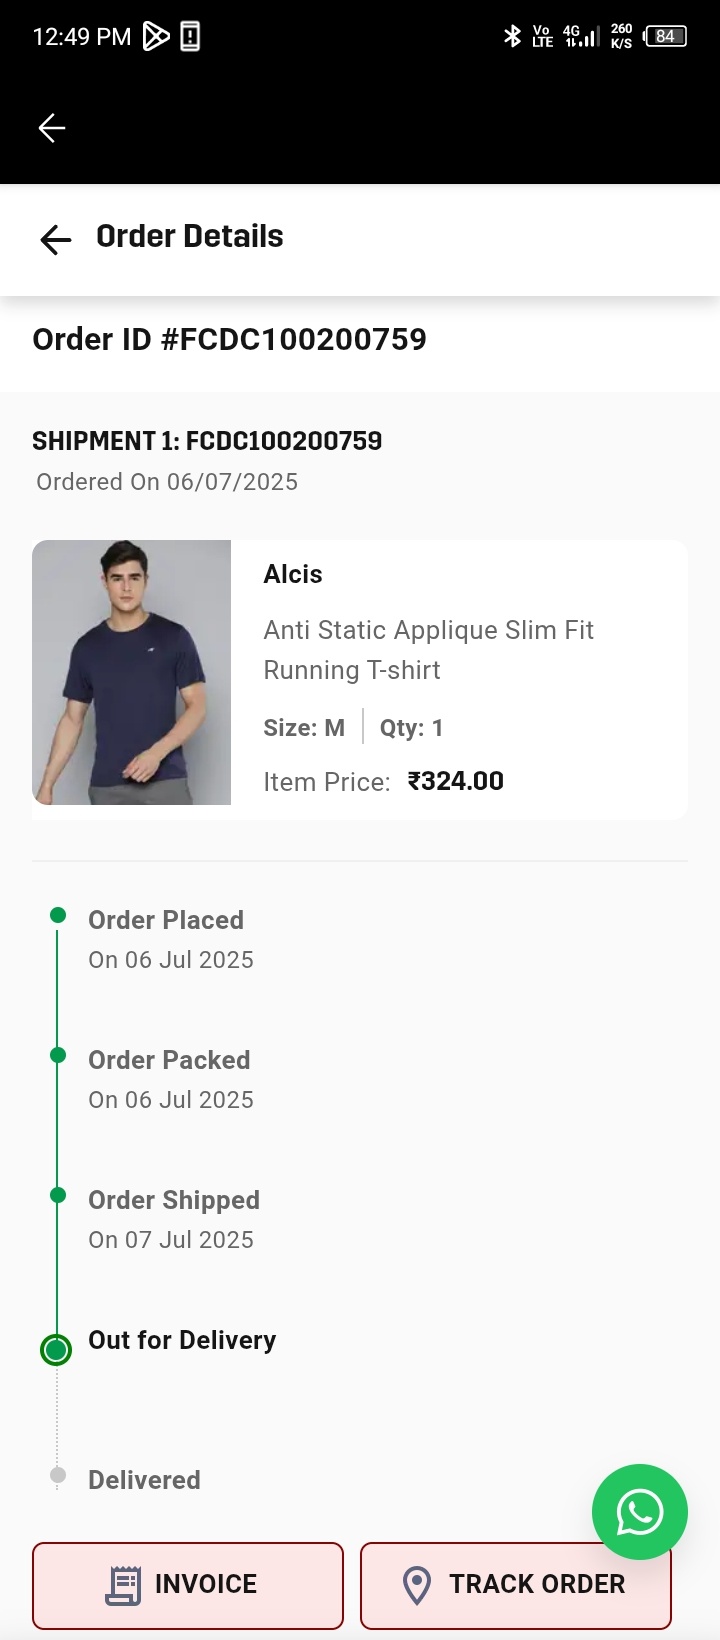Open TRACK ORDER

click(516, 1586)
